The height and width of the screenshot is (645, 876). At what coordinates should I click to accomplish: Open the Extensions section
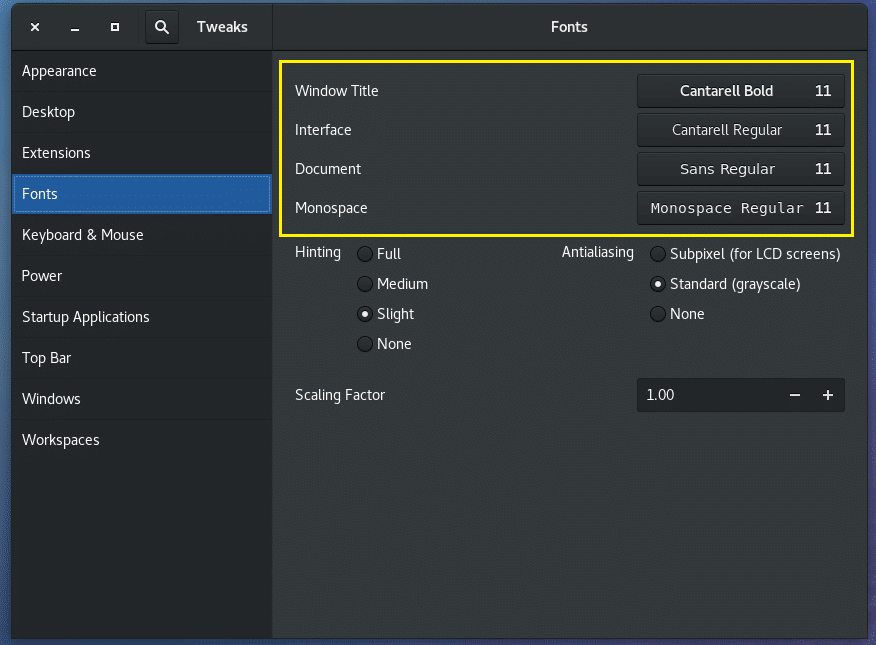(55, 153)
